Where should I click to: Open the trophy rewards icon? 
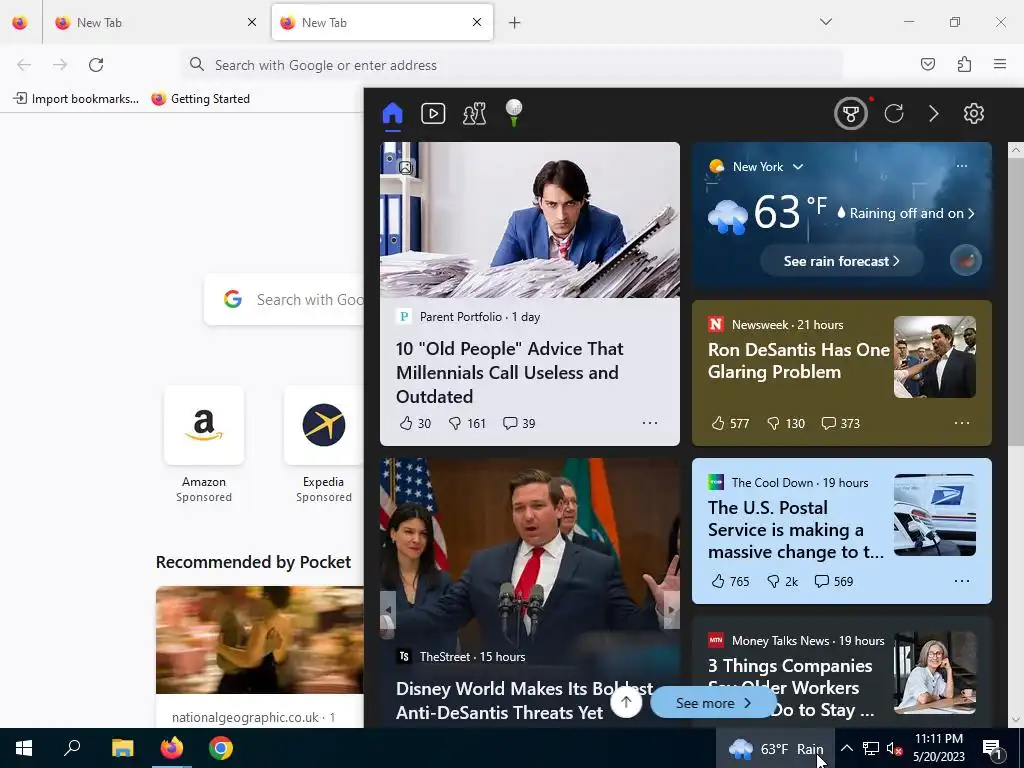850,114
